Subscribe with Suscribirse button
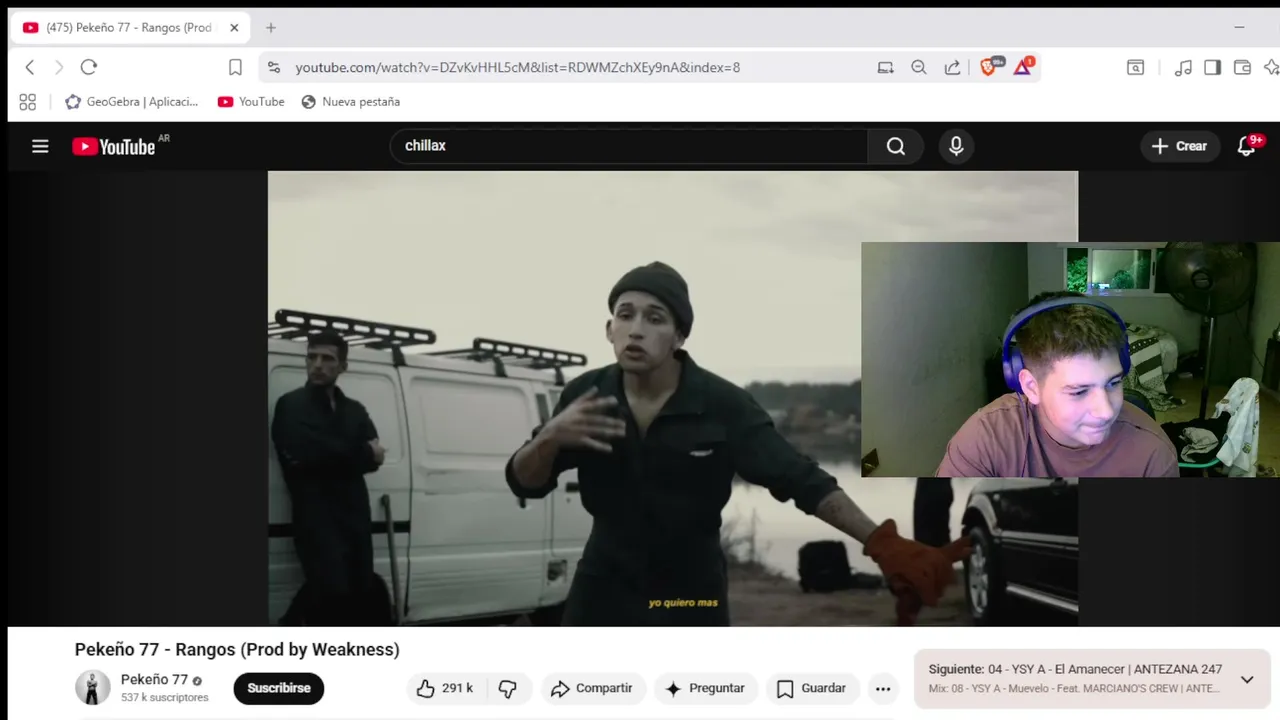This screenshot has height=720, width=1280. click(279, 688)
